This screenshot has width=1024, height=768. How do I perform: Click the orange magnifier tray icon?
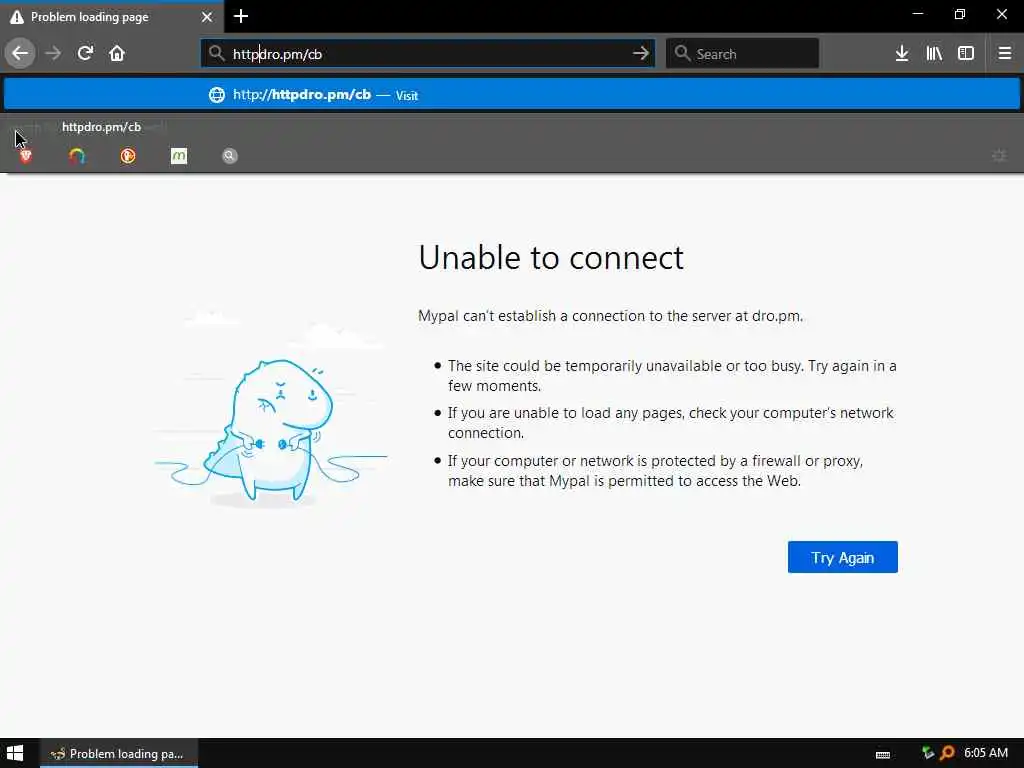[x=947, y=753]
